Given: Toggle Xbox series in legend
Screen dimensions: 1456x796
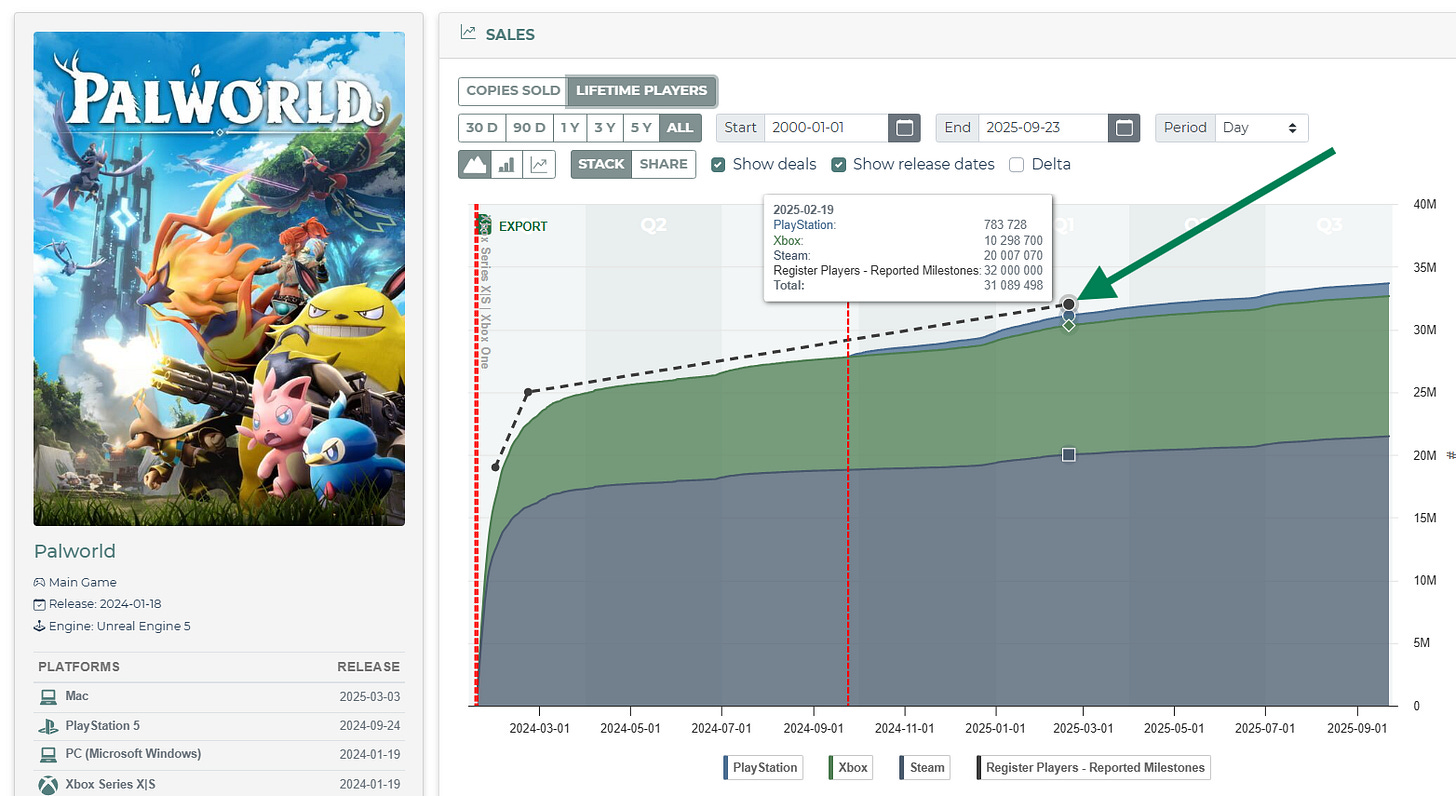Looking at the screenshot, I should (849, 767).
